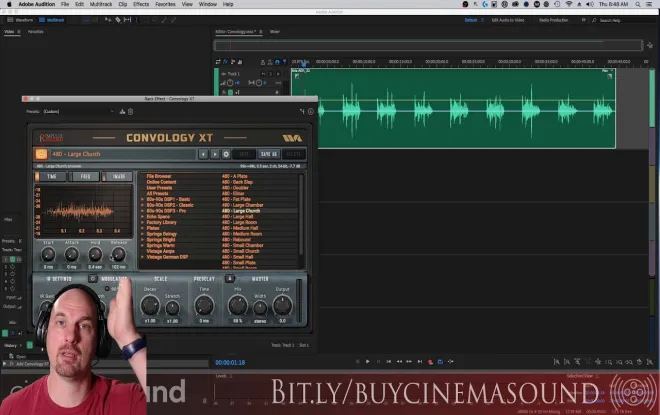This screenshot has width=660, height=415.
Task: Switch to Multitrack view
Action: coord(52,20)
